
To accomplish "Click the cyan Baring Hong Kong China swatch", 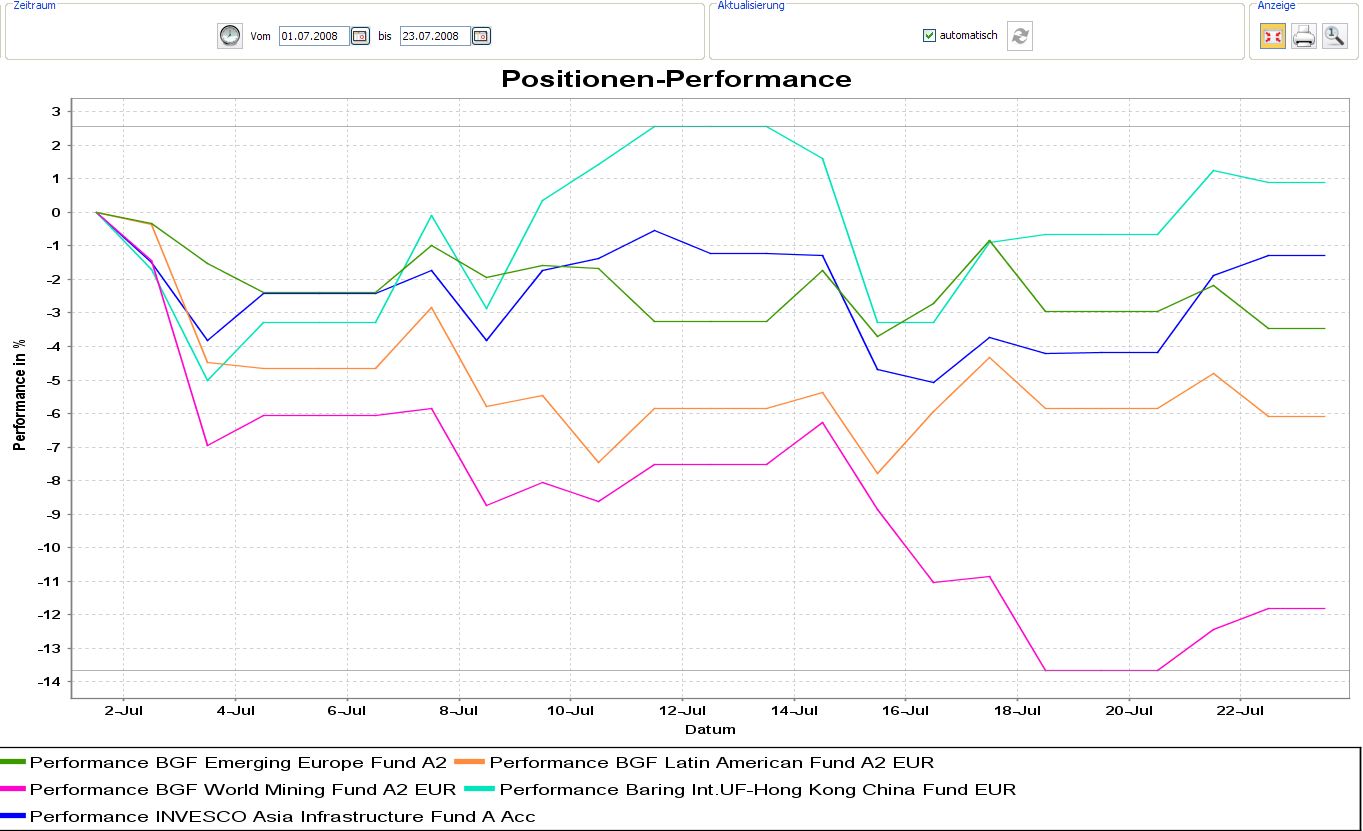I will tap(480, 790).
